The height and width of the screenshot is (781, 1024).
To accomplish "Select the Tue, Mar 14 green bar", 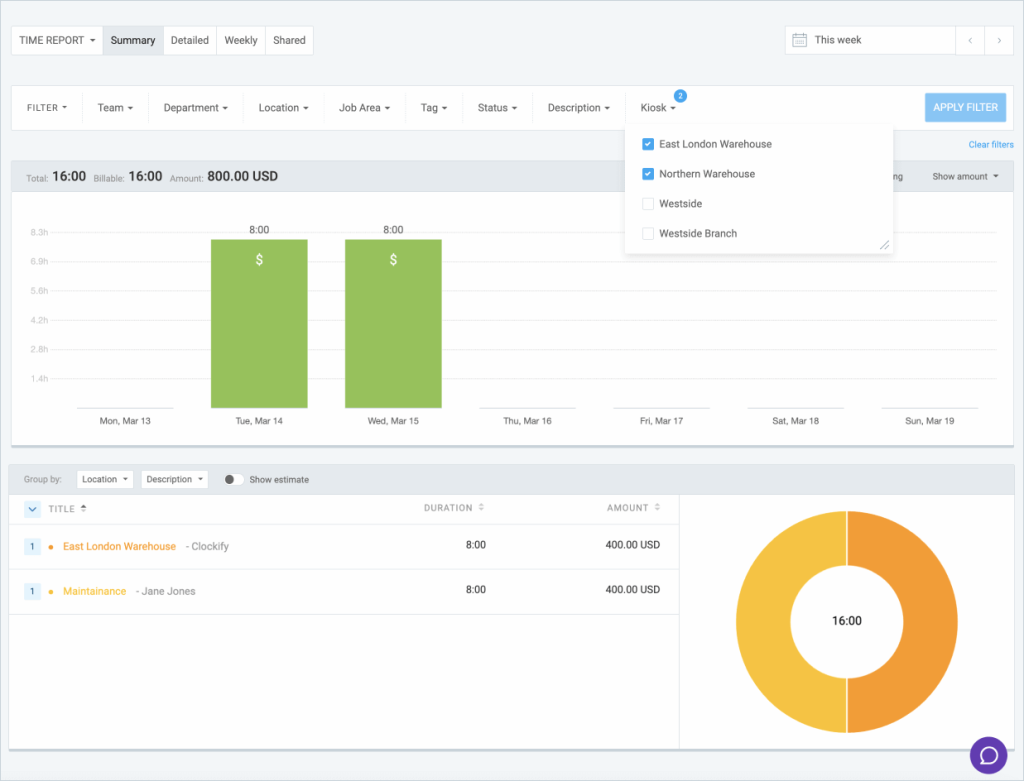I will click(259, 324).
